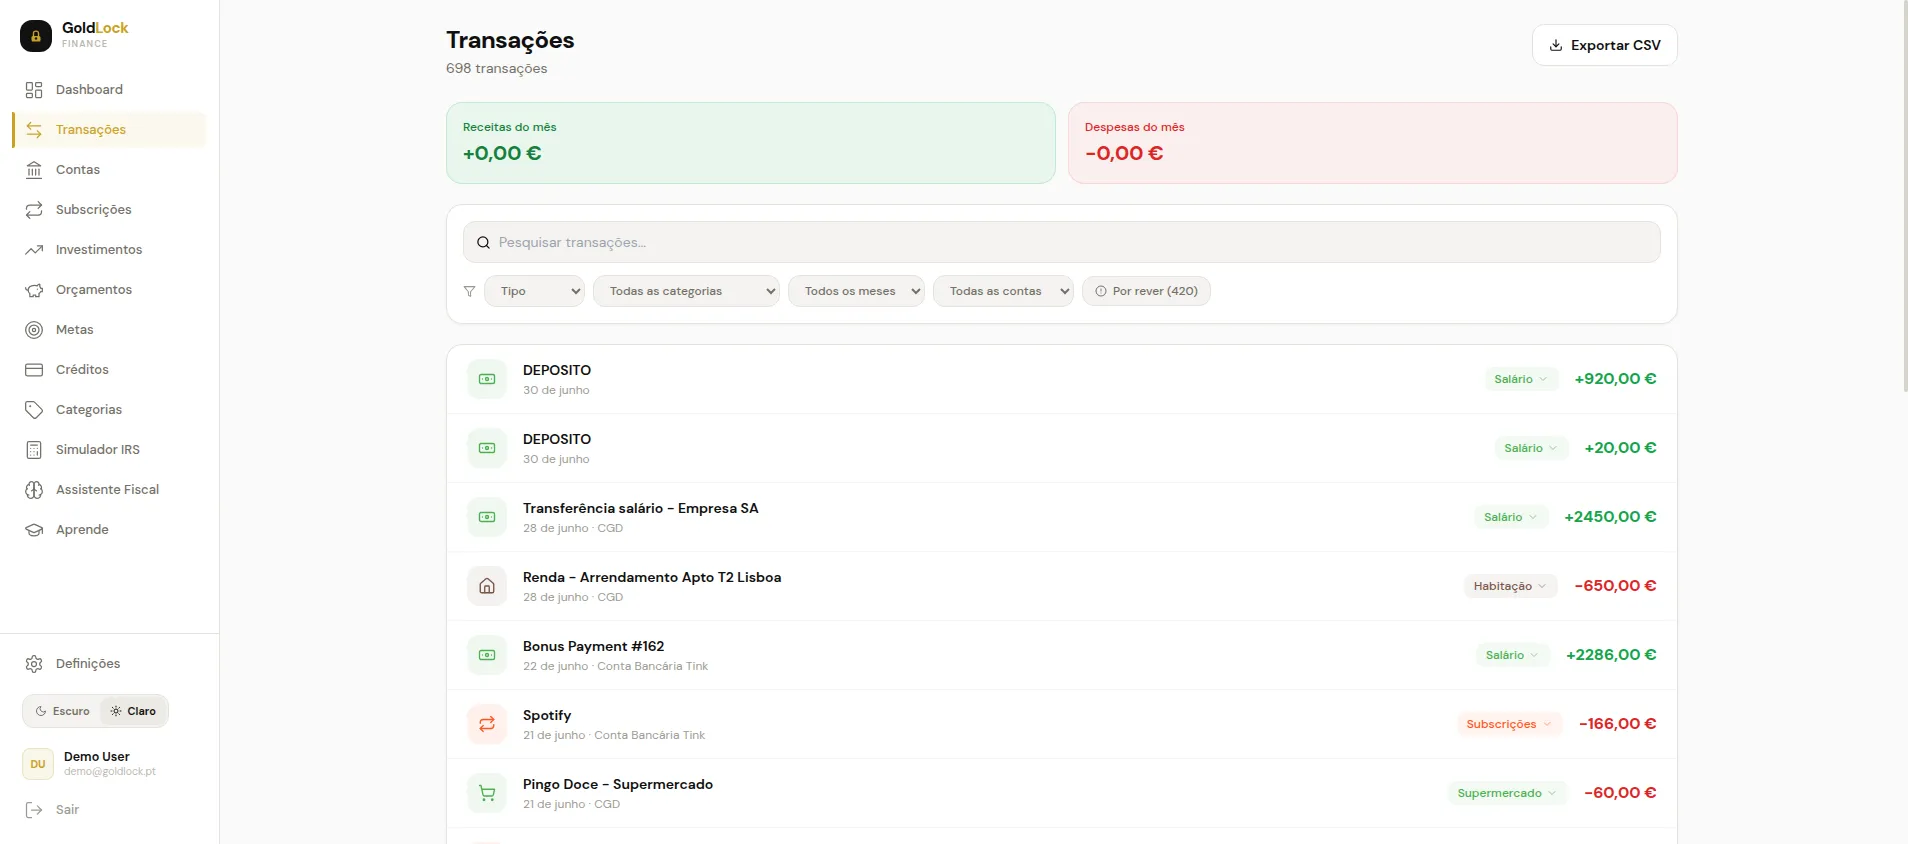Viewport: 1908px width, 844px height.
Task: Click the Metas target icon
Action: (x=34, y=330)
